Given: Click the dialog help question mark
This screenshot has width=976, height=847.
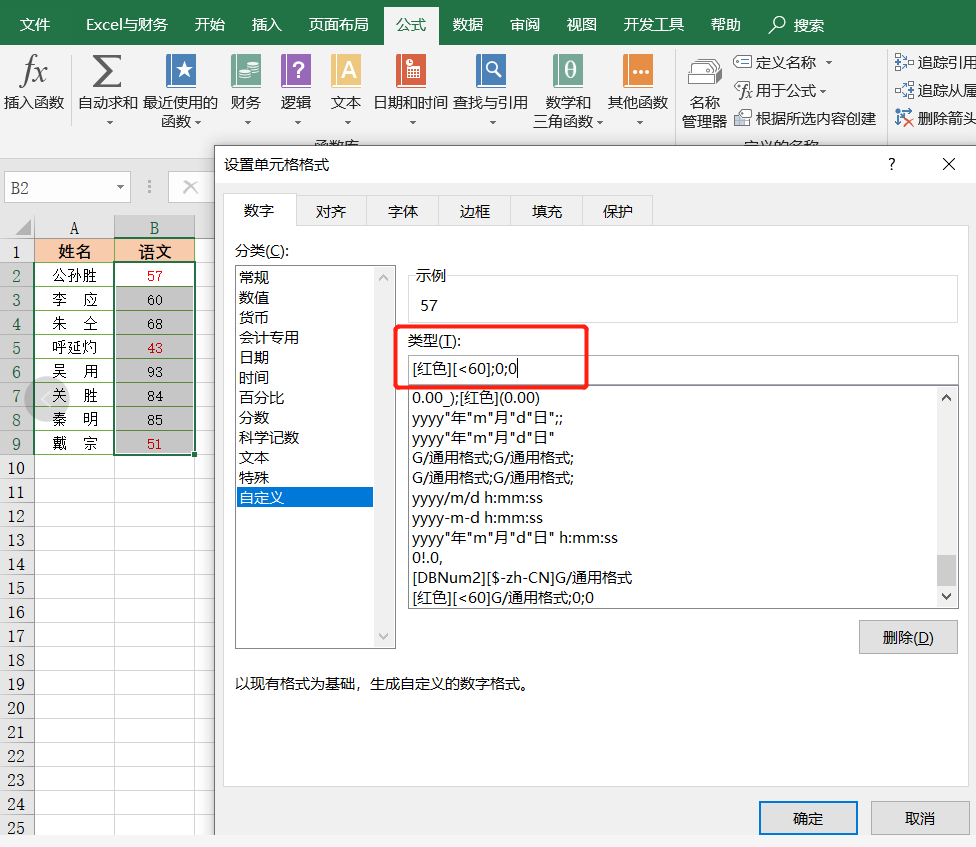Looking at the screenshot, I should click(x=891, y=164).
